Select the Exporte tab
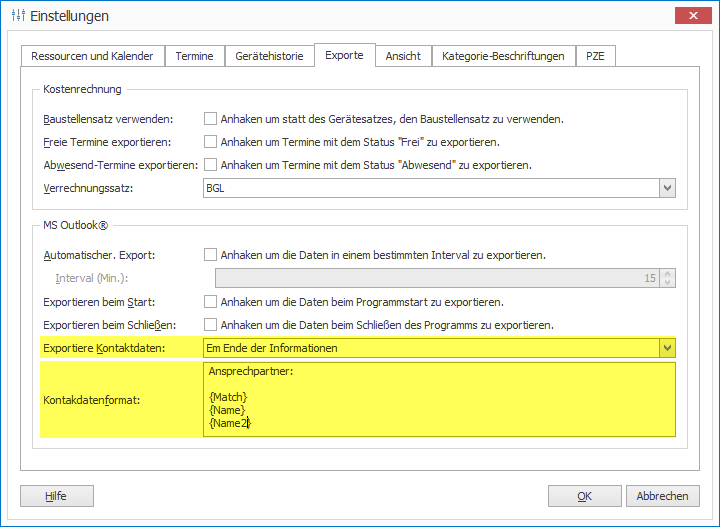The width and height of the screenshot is (720, 527). (x=344, y=55)
